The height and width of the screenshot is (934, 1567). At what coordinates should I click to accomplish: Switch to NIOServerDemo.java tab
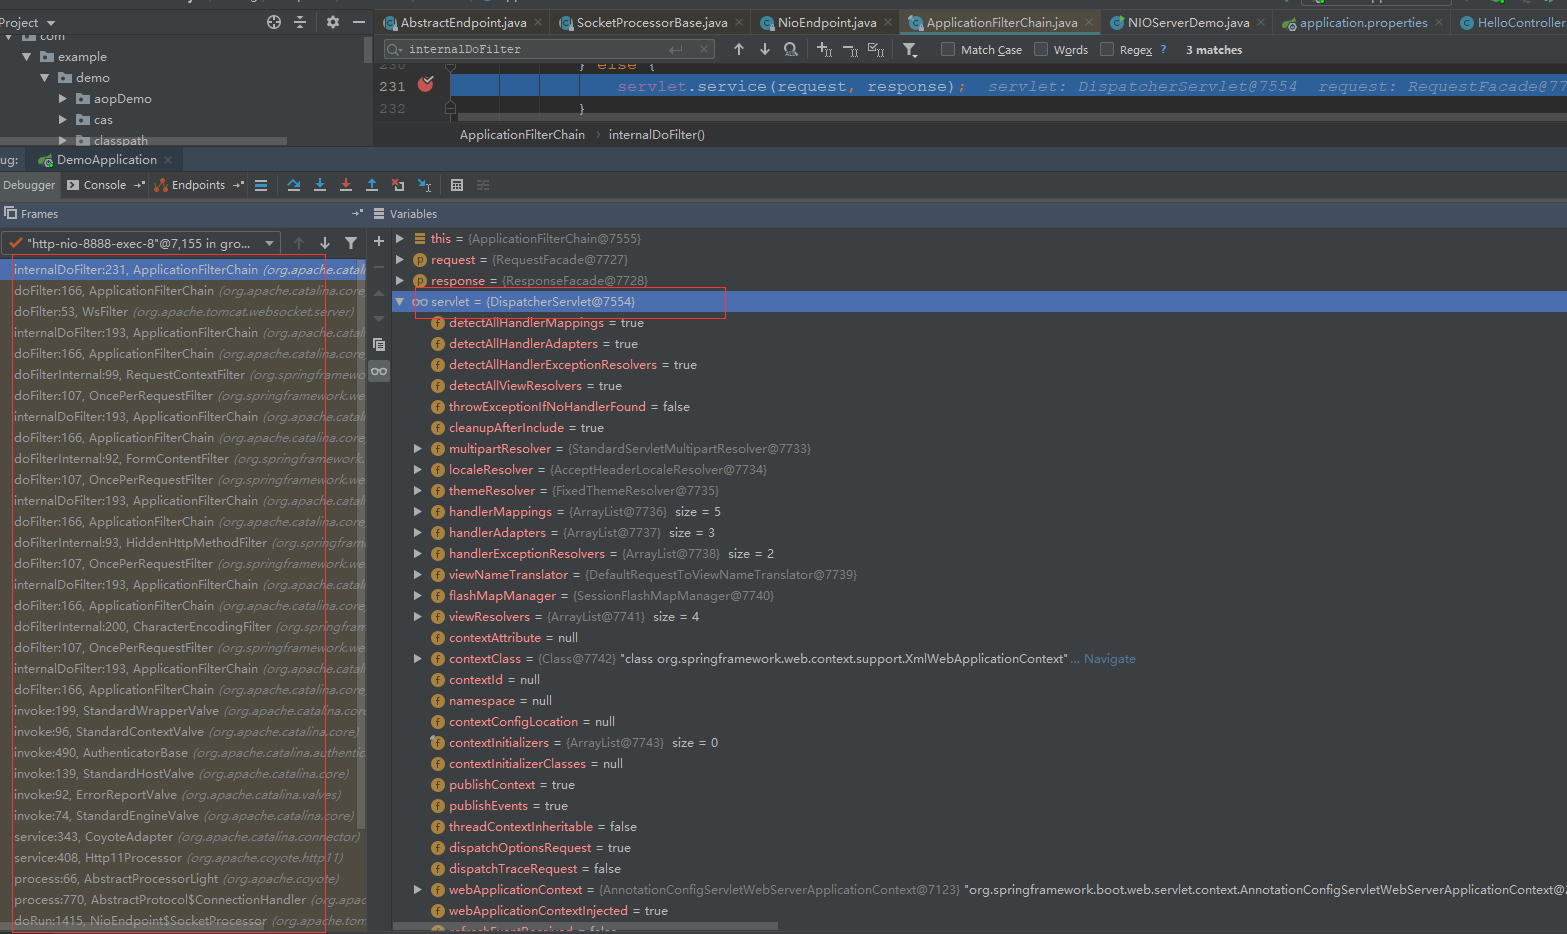coord(1188,22)
